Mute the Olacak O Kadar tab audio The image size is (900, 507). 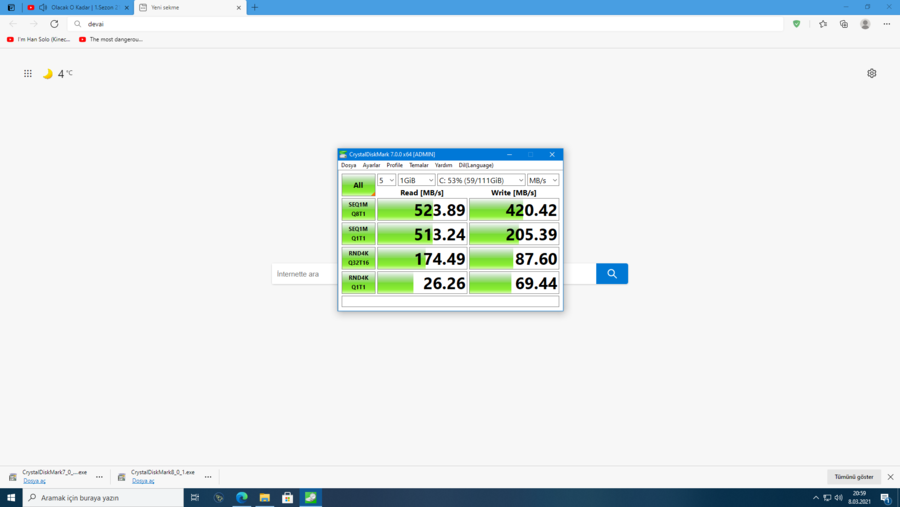[43, 7]
